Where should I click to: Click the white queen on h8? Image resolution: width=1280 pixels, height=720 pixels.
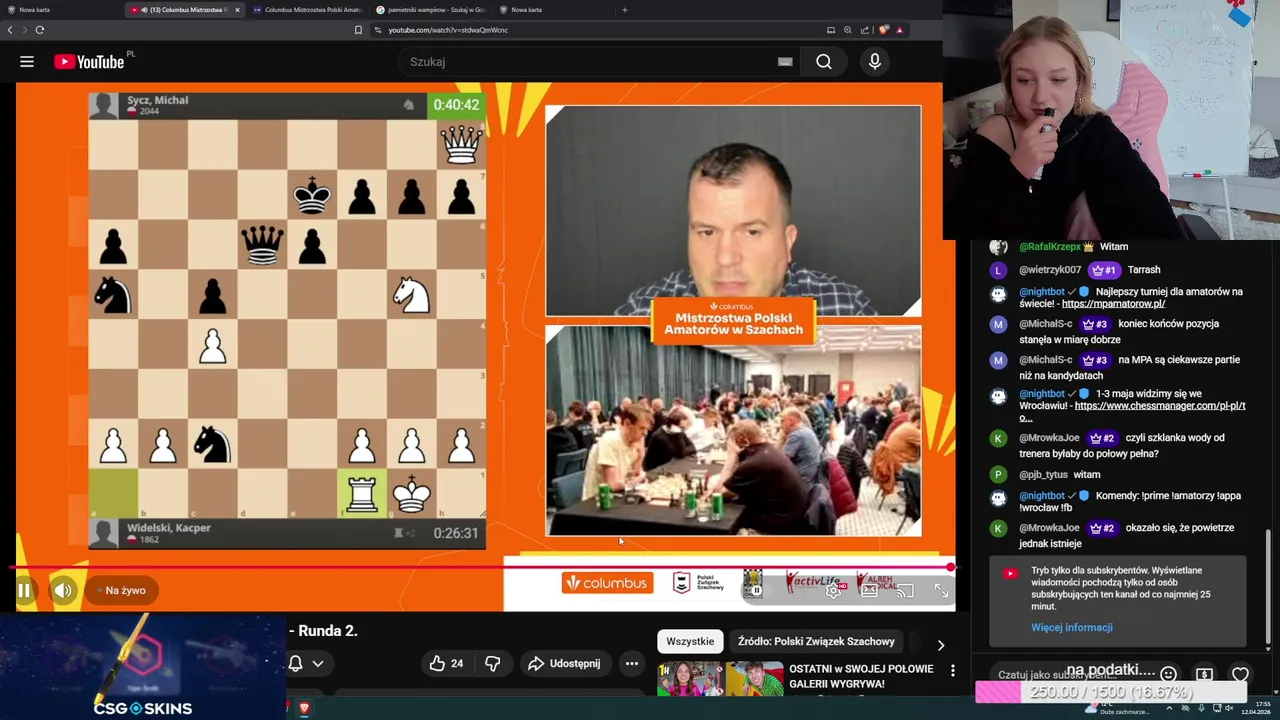click(461, 145)
